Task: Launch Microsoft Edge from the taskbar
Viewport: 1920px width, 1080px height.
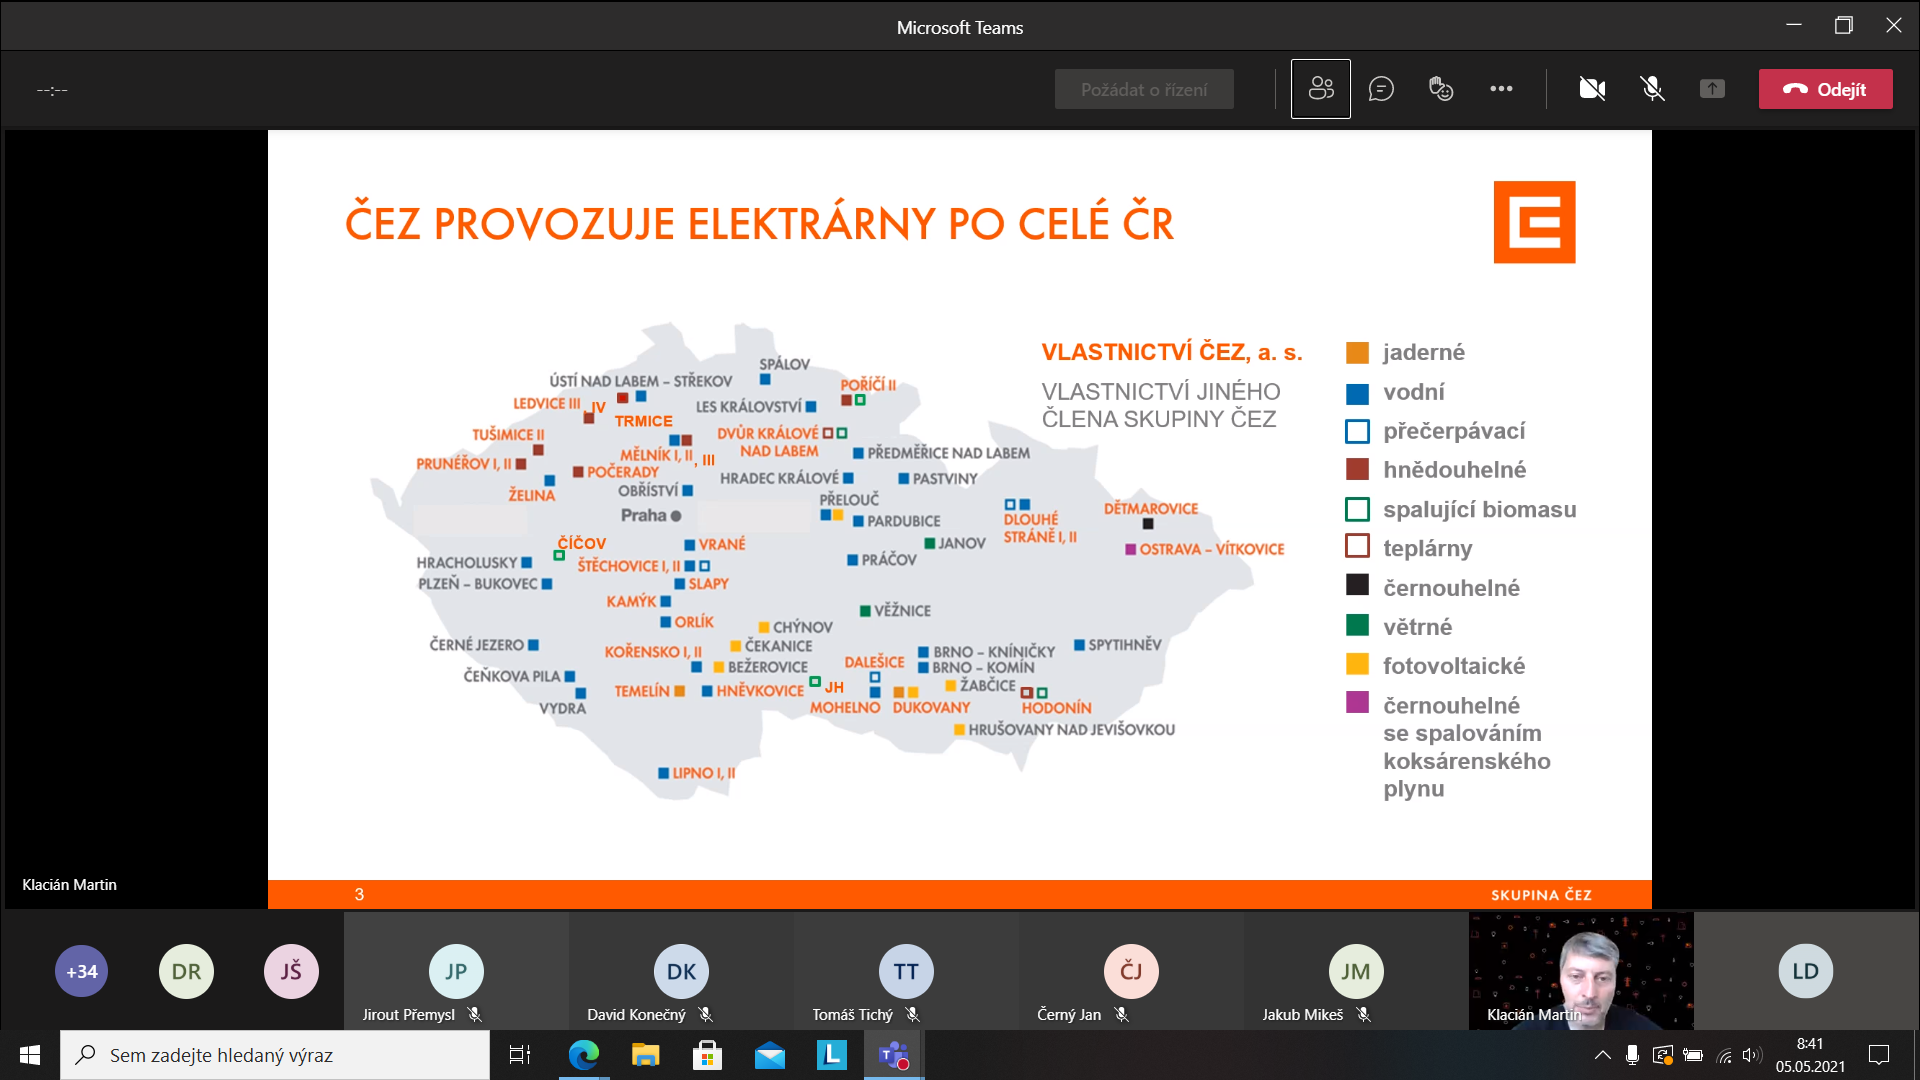Action: pos(583,1055)
